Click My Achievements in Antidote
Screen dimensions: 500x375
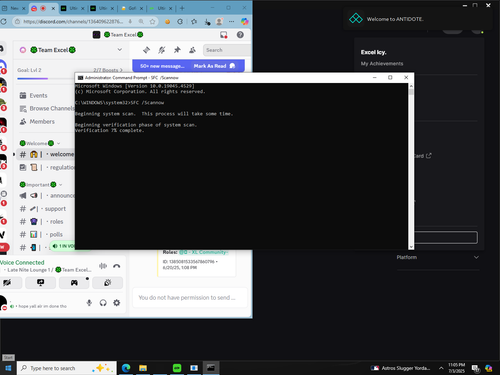[382, 64]
